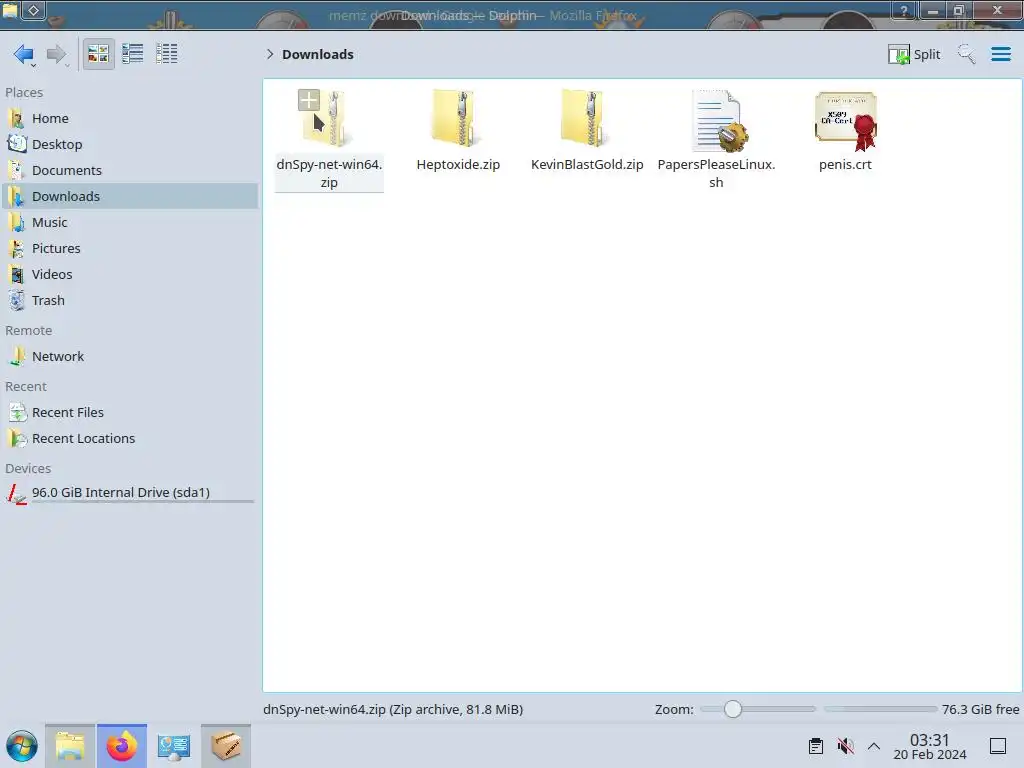Open Pictures in Places
This screenshot has width=1024, height=768.
(x=129, y=249)
